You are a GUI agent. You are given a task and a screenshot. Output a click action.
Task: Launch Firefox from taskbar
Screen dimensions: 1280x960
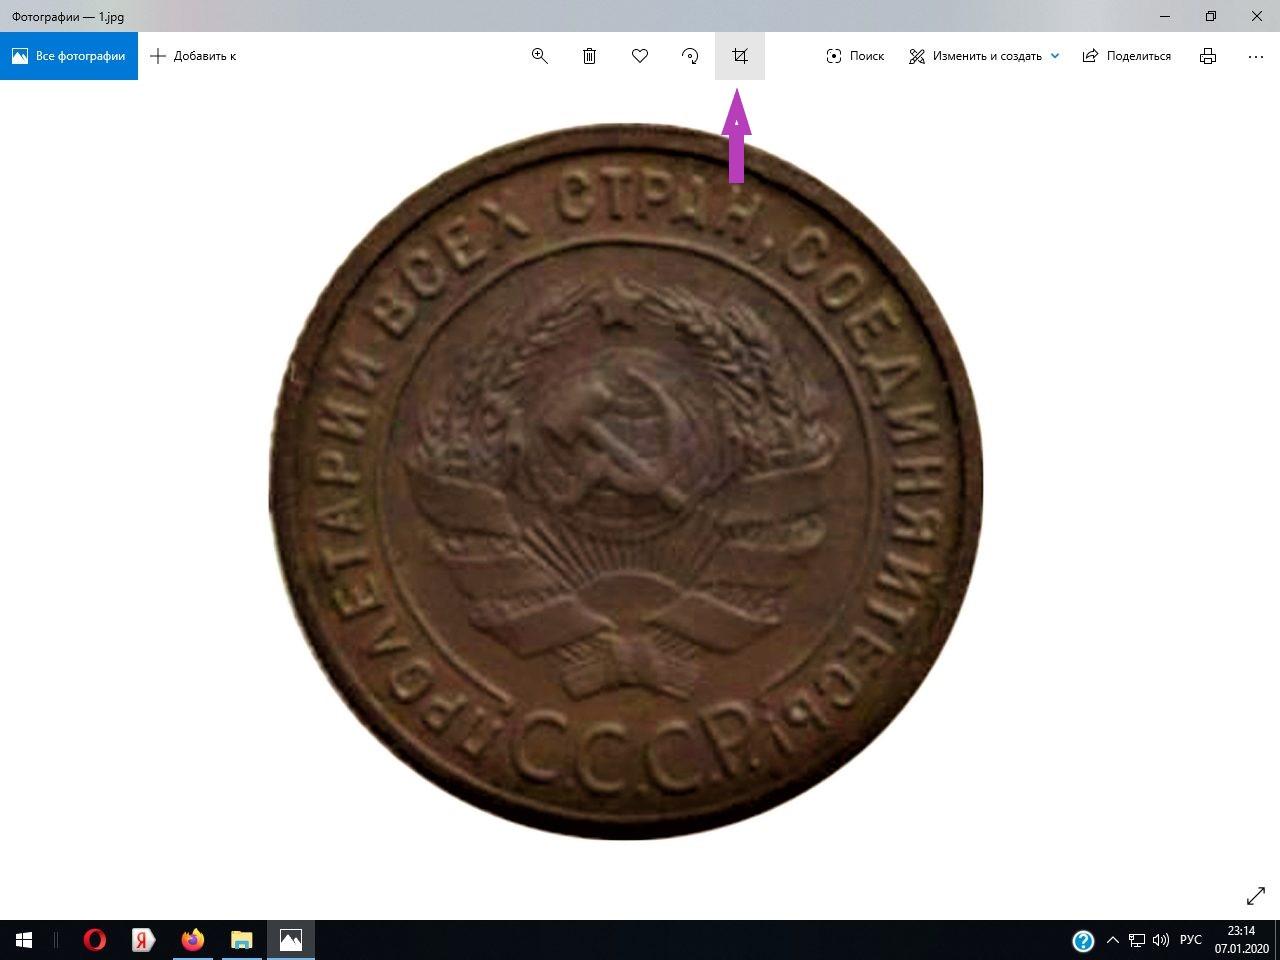pyautogui.click(x=193, y=940)
